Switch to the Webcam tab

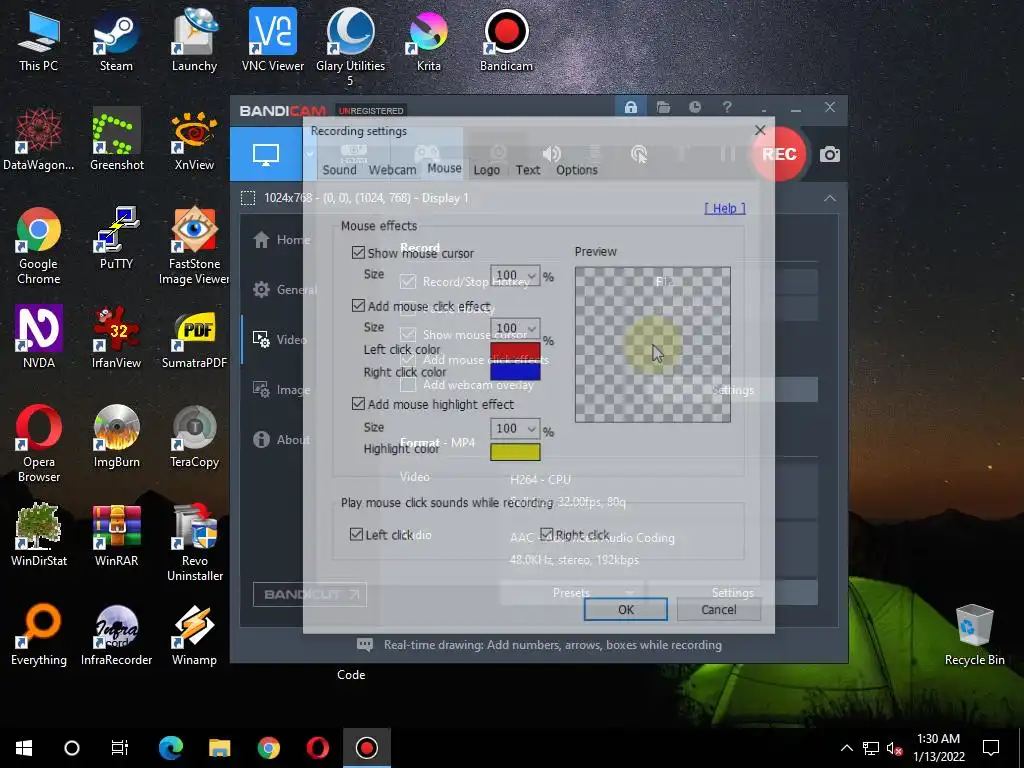pos(392,170)
